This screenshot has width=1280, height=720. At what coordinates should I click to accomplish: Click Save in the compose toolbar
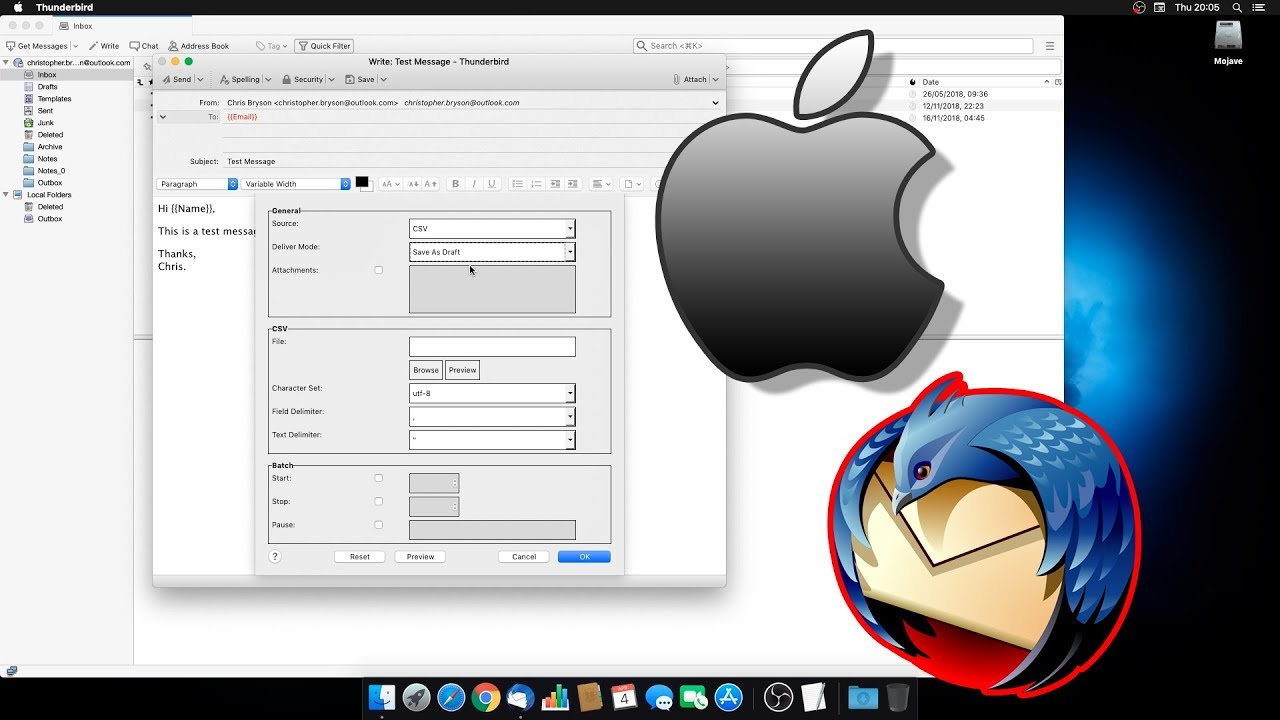pos(360,79)
